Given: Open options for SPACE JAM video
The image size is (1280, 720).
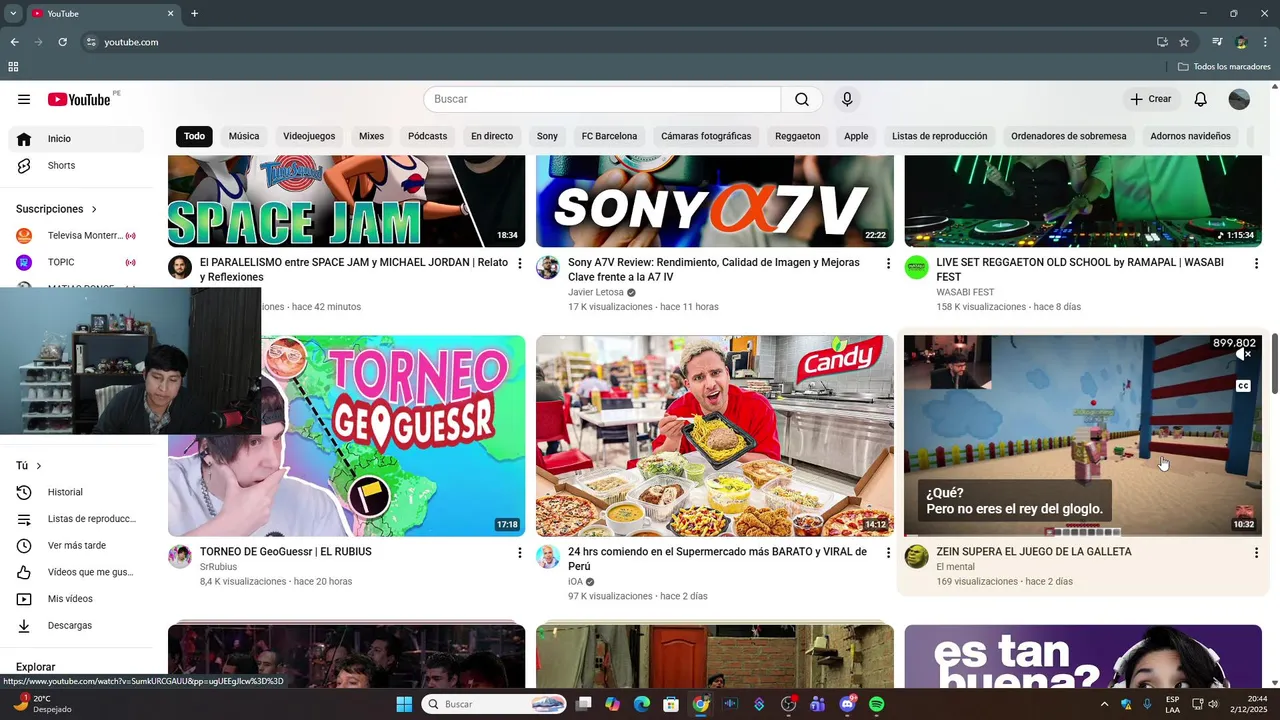Looking at the screenshot, I should [x=519, y=263].
